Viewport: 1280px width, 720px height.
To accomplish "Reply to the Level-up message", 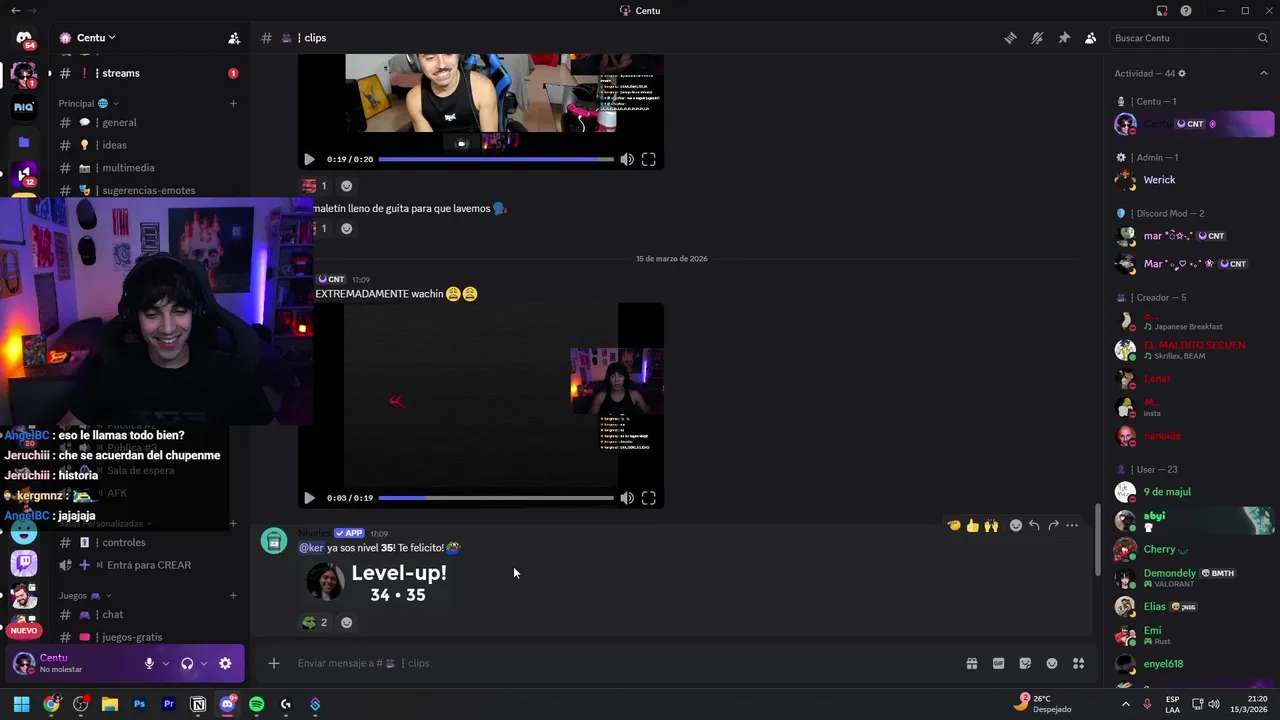I will coord(1034,525).
